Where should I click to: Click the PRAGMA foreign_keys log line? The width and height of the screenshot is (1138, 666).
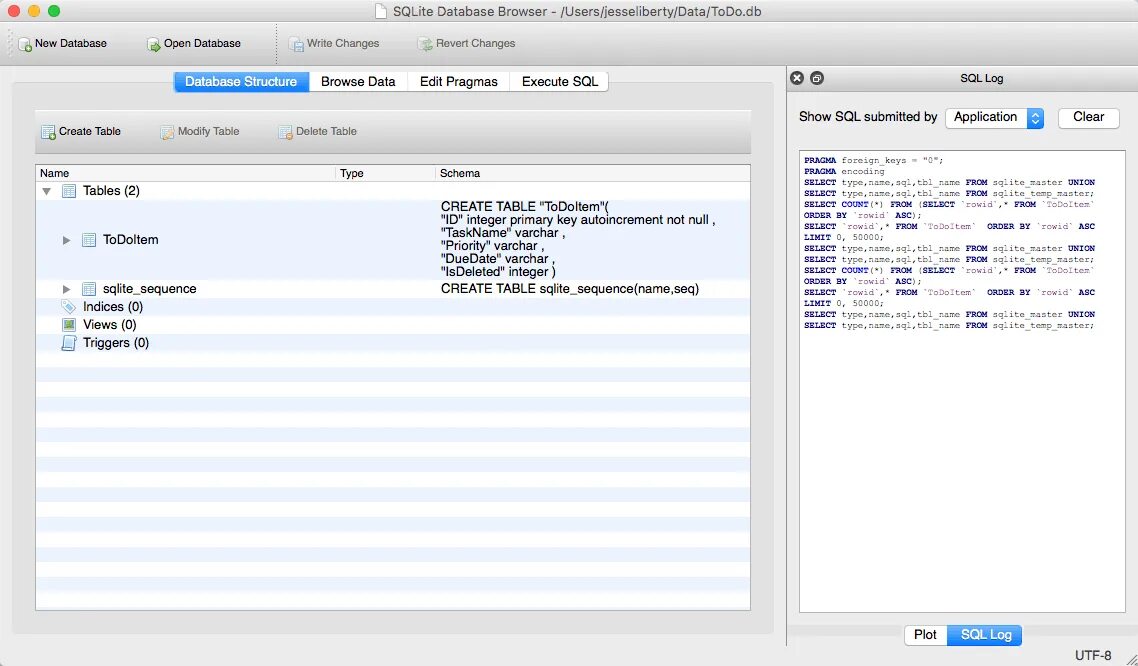click(x=874, y=160)
